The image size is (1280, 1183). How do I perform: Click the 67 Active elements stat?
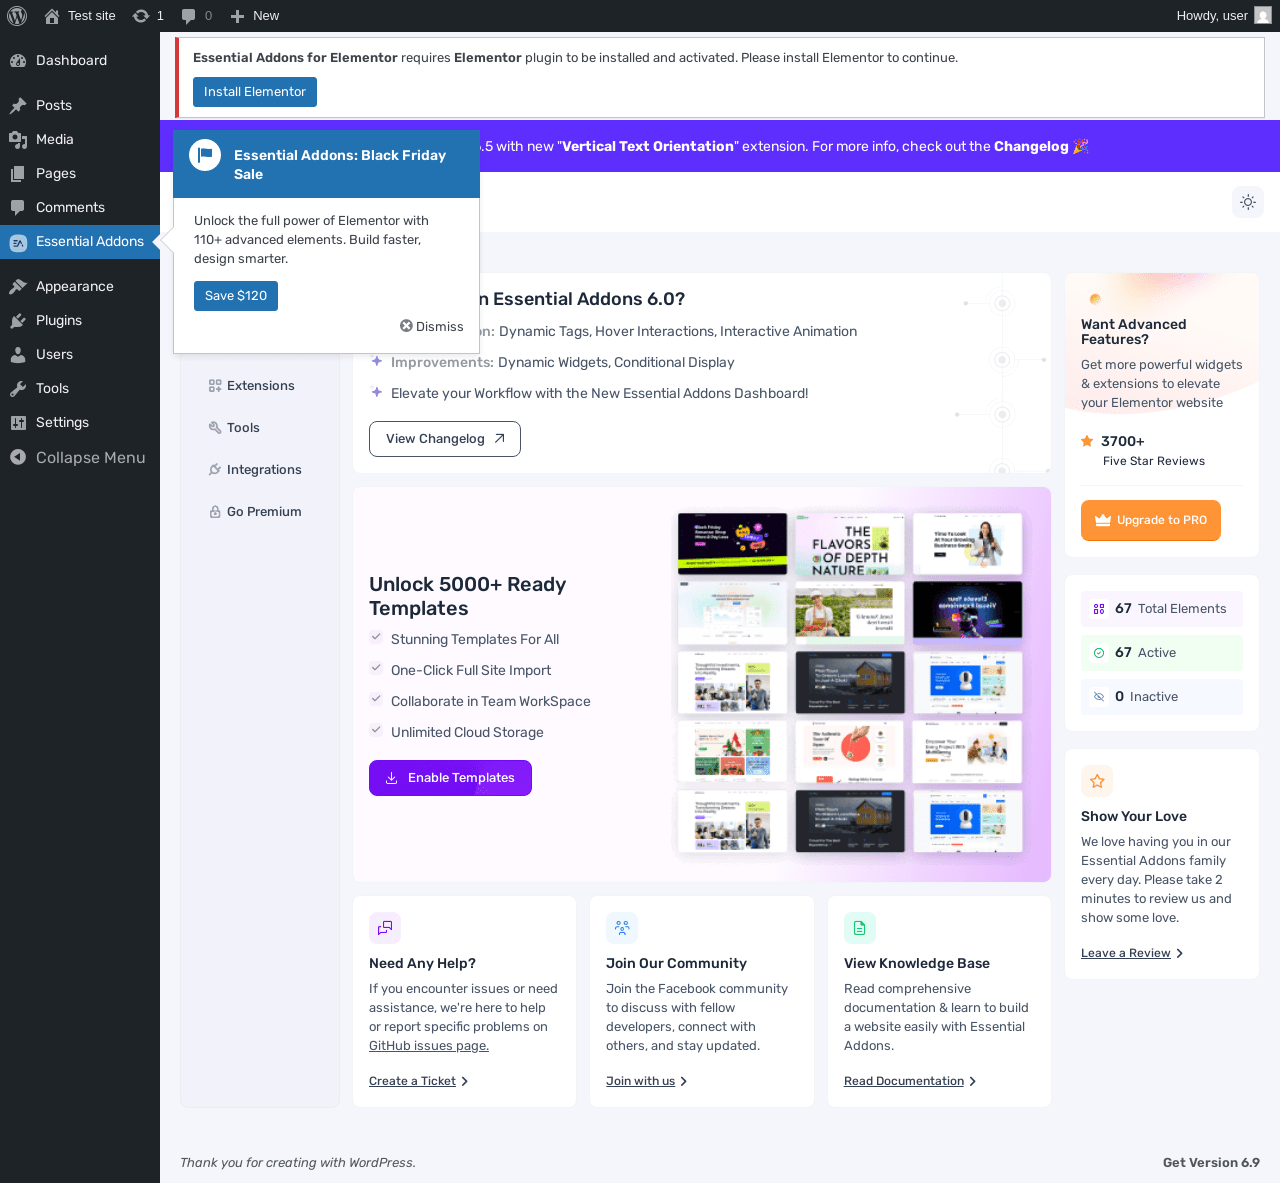1162,653
